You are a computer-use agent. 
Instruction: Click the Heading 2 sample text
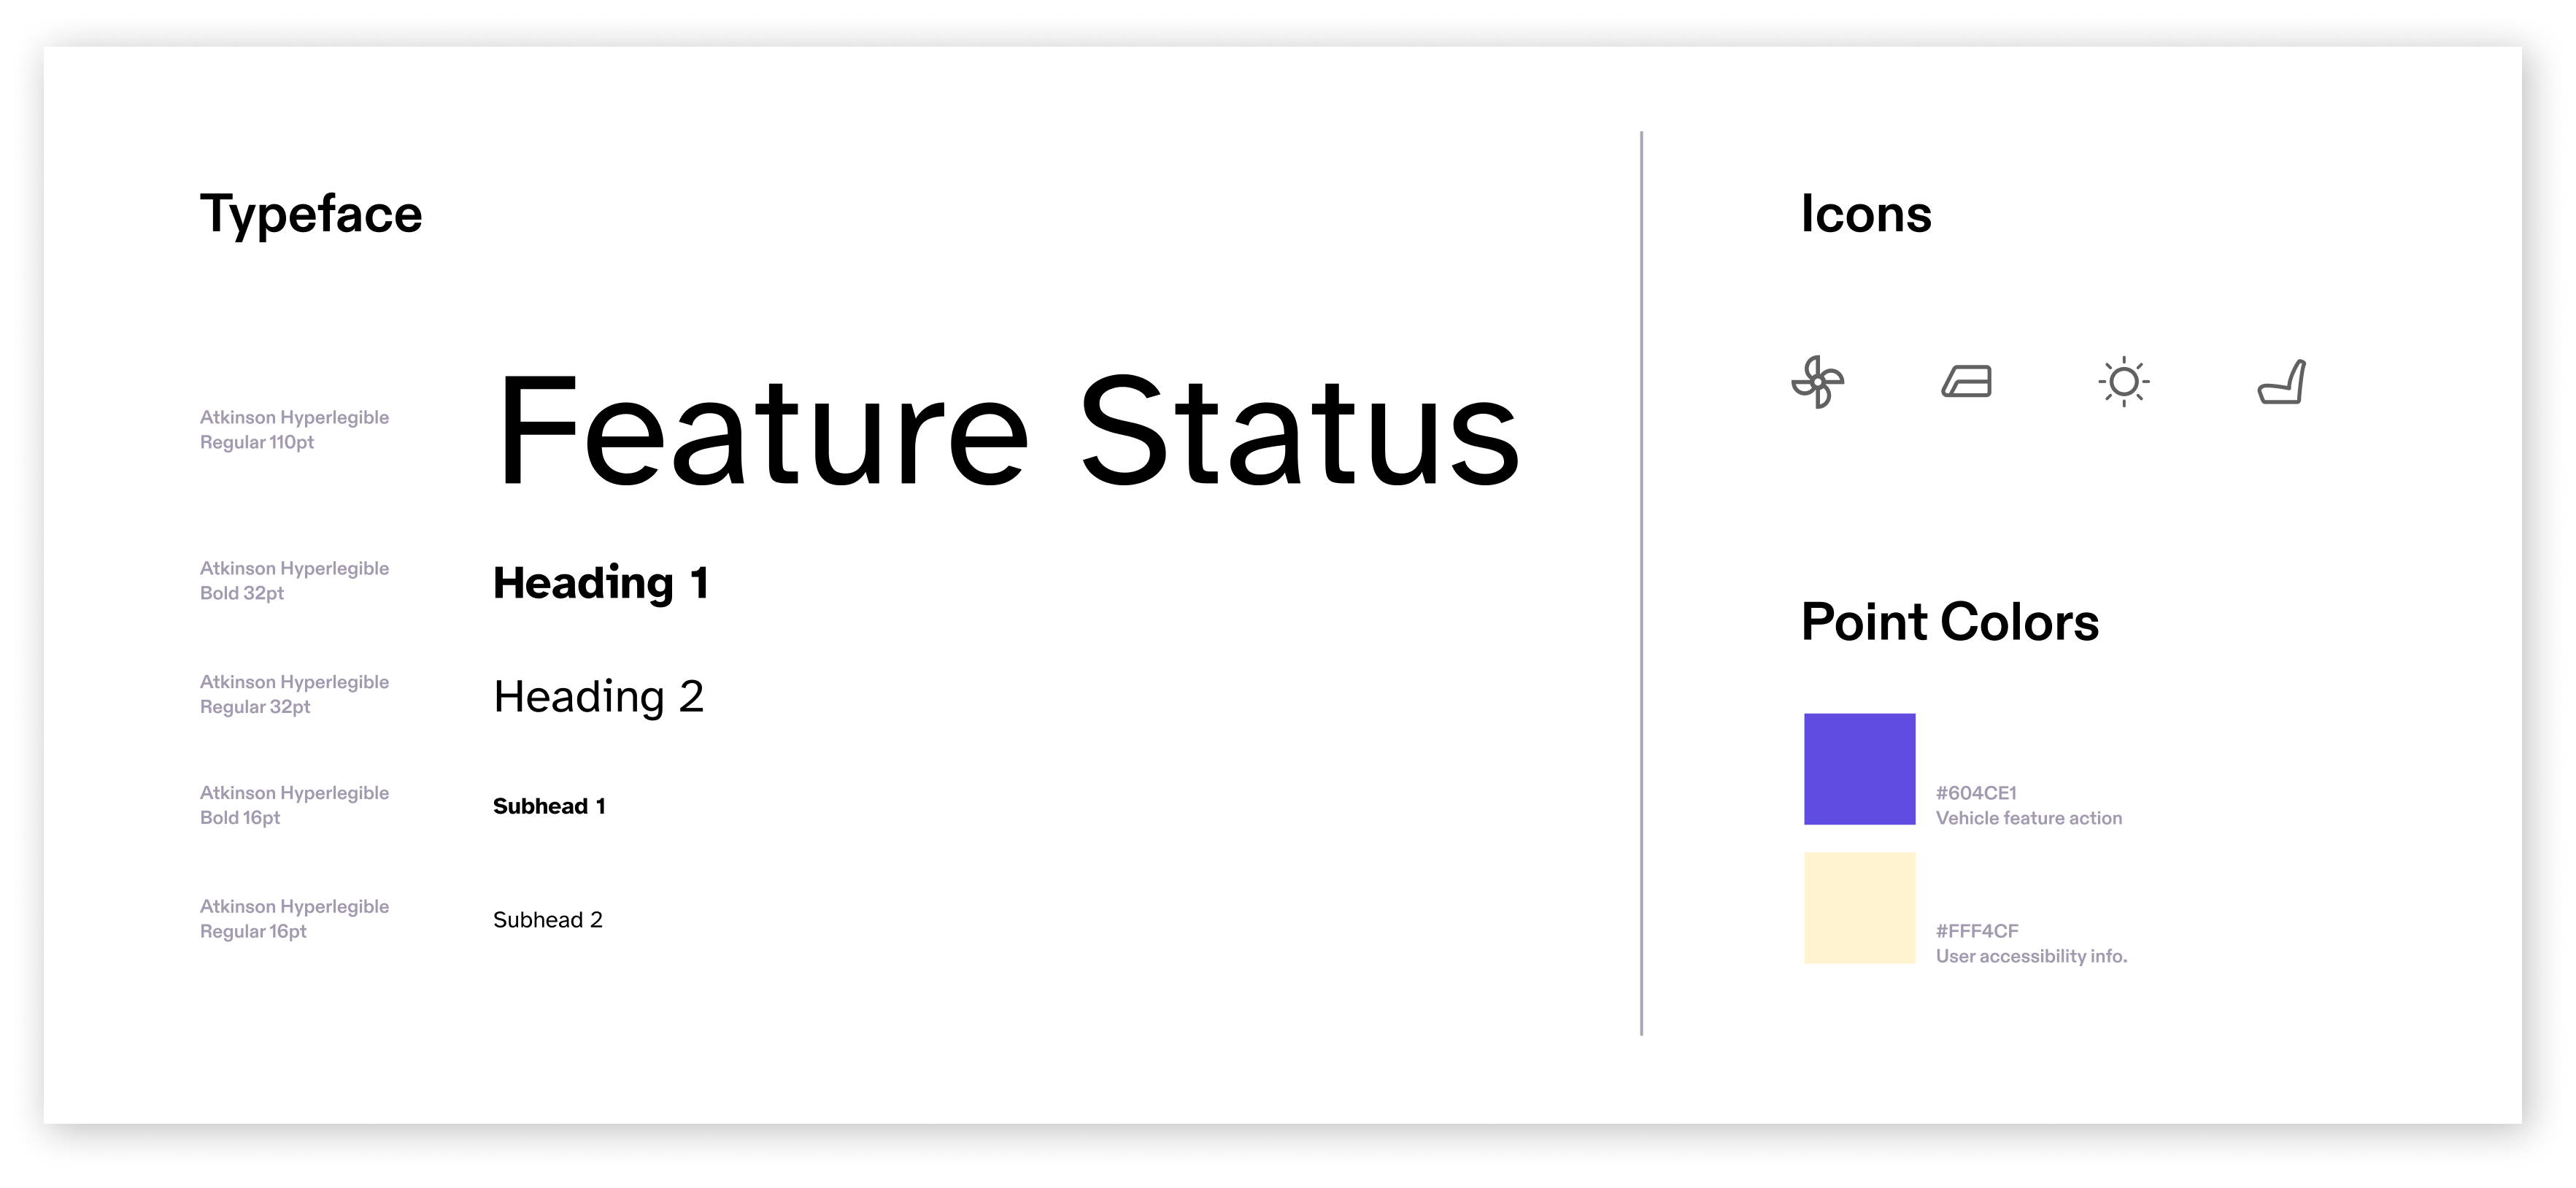click(598, 696)
